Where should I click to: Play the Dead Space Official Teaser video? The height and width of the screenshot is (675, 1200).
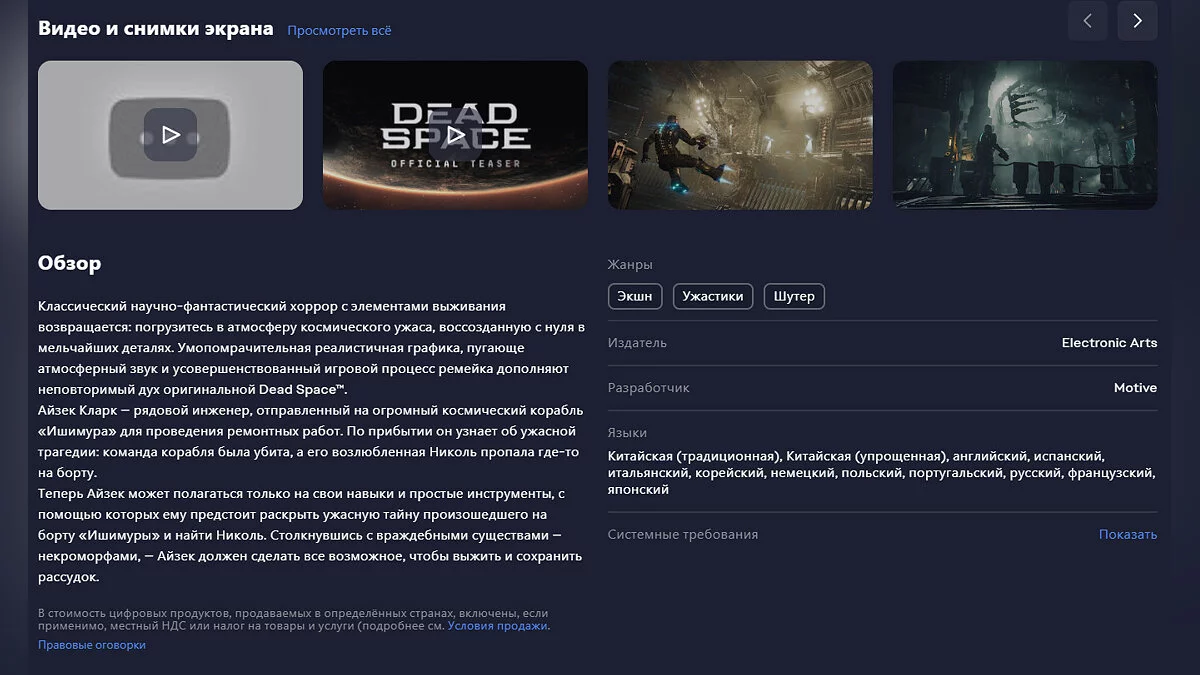point(455,135)
